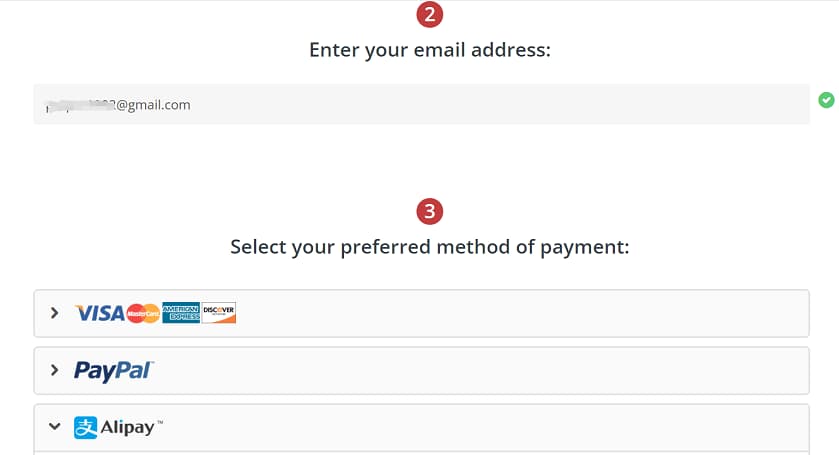Select the PayPal payment row's empty area
The width and height of the screenshot is (839, 455).
point(480,371)
